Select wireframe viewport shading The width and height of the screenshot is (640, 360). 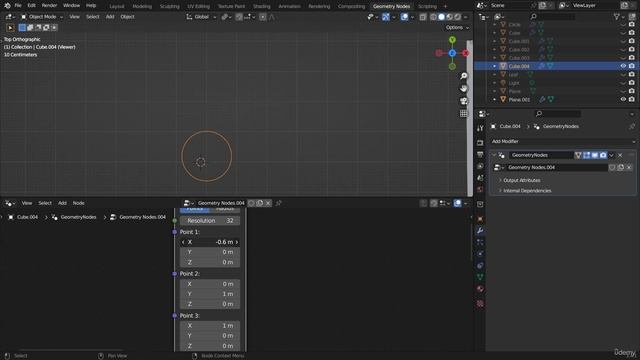point(433,17)
